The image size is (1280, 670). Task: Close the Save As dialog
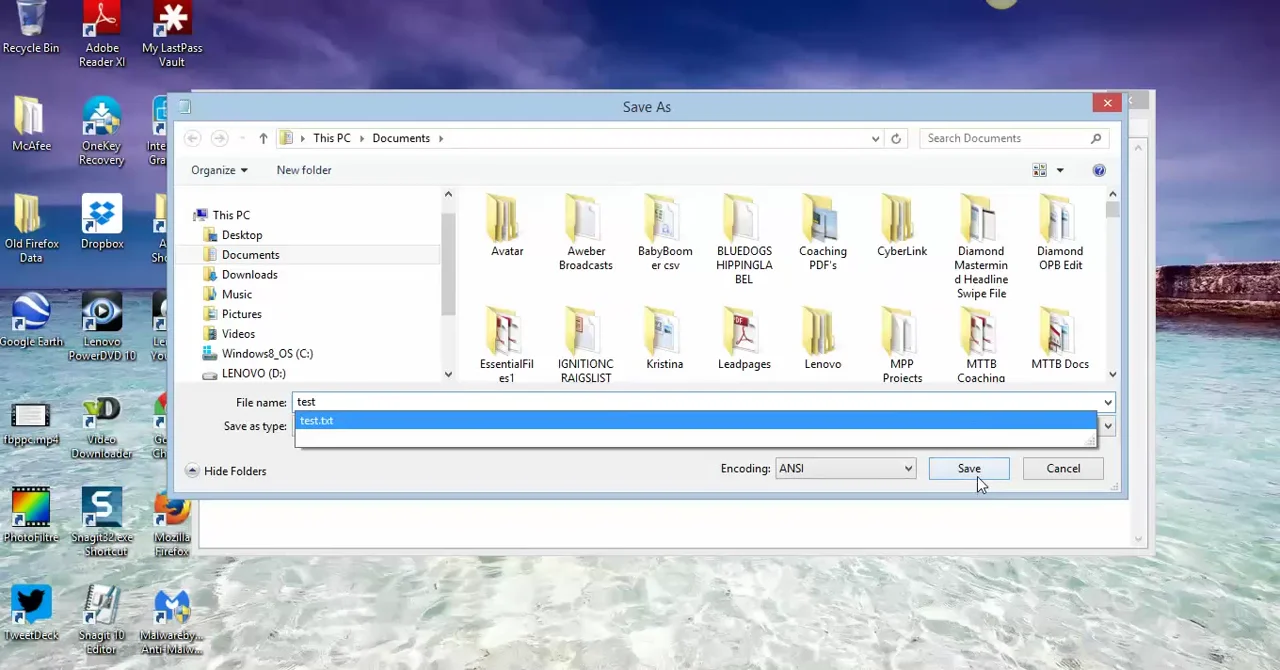point(1107,103)
